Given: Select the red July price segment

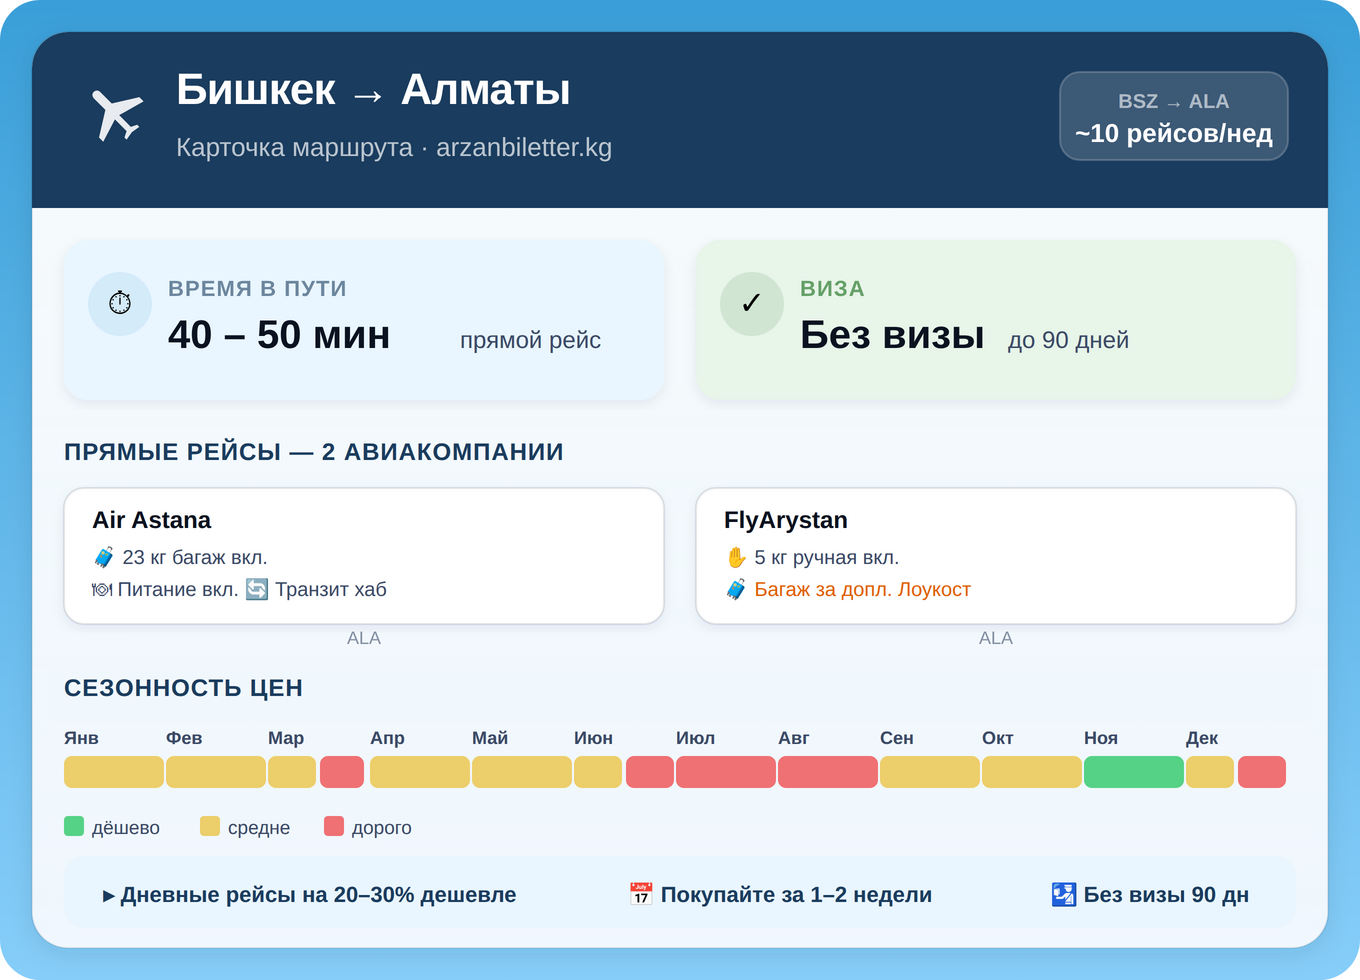Looking at the screenshot, I should point(726,771).
